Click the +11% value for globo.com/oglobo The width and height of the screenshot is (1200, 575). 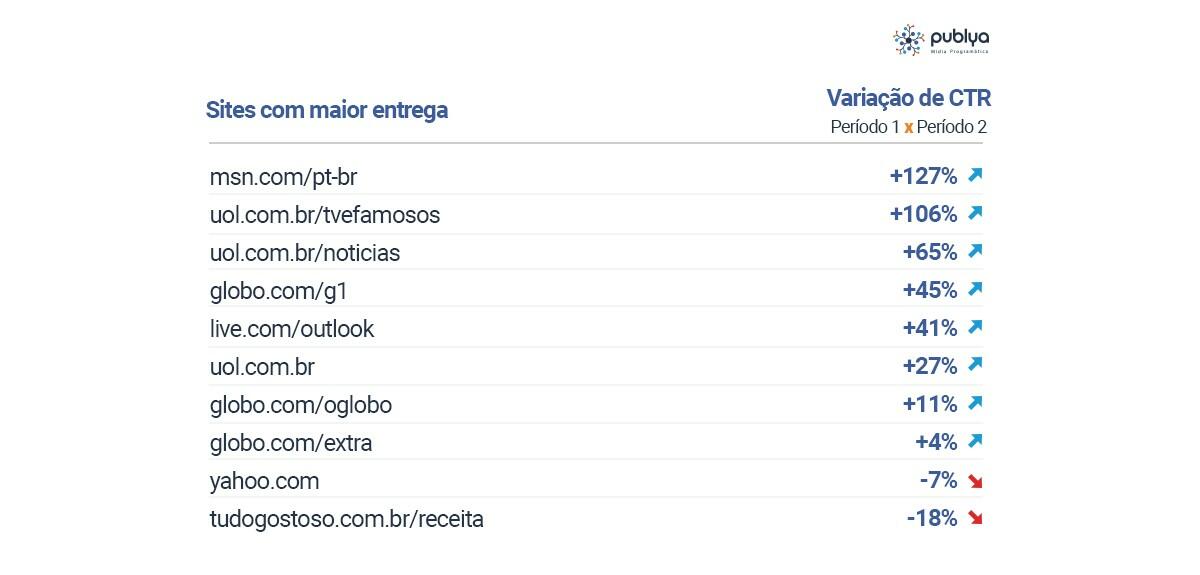point(930,404)
